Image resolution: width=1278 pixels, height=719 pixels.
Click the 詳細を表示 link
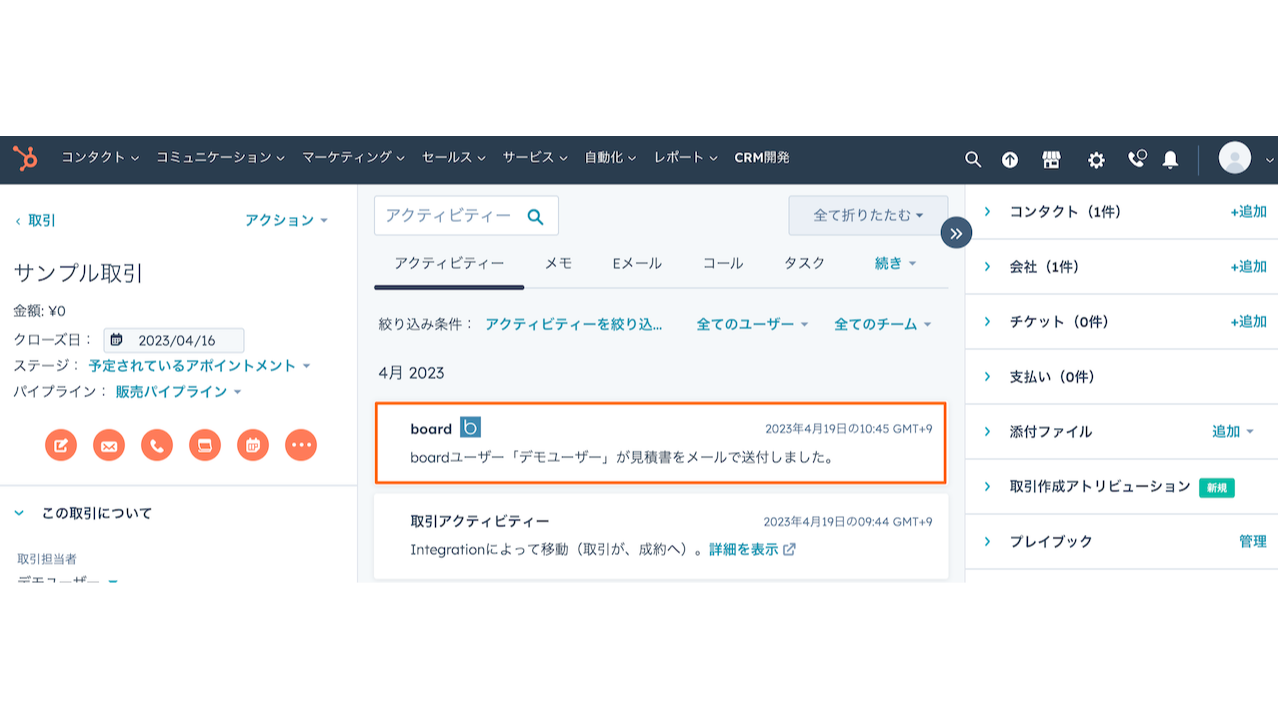[751, 549]
